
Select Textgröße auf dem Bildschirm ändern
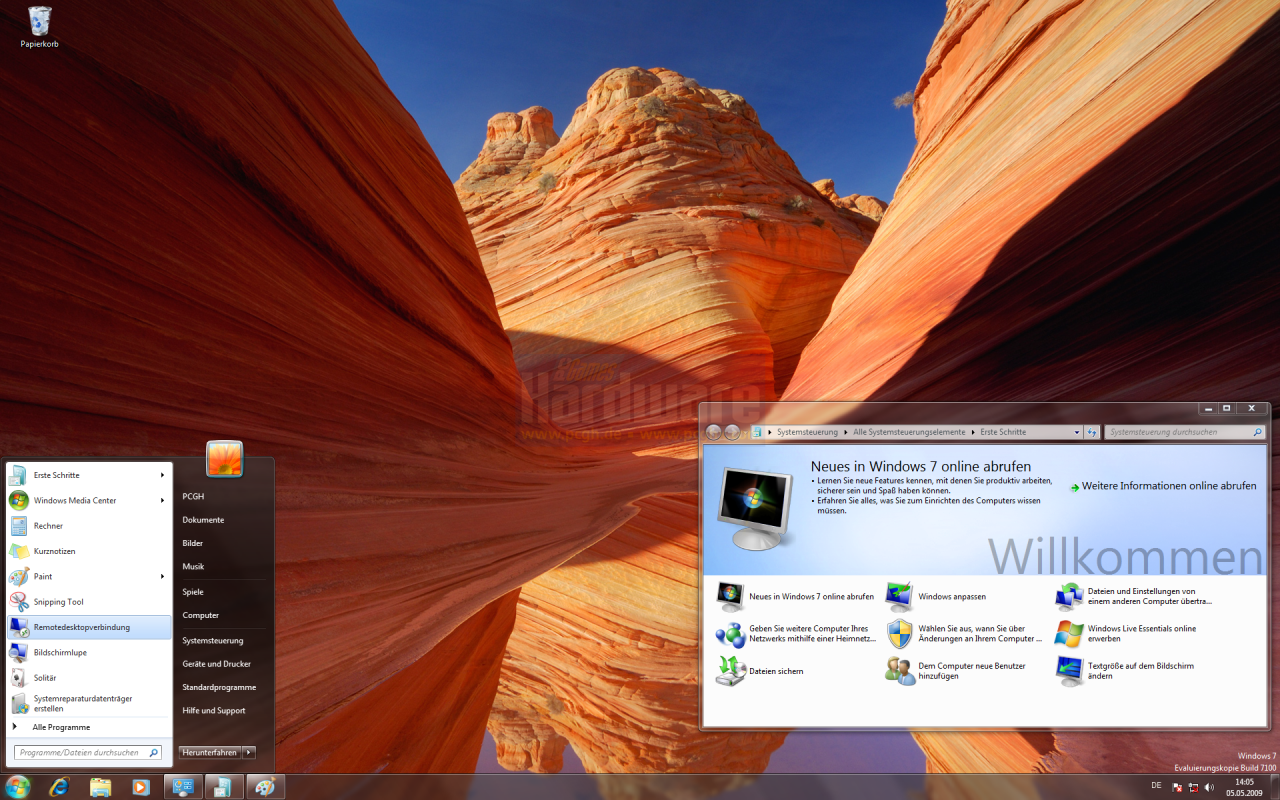[x=1125, y=671]
